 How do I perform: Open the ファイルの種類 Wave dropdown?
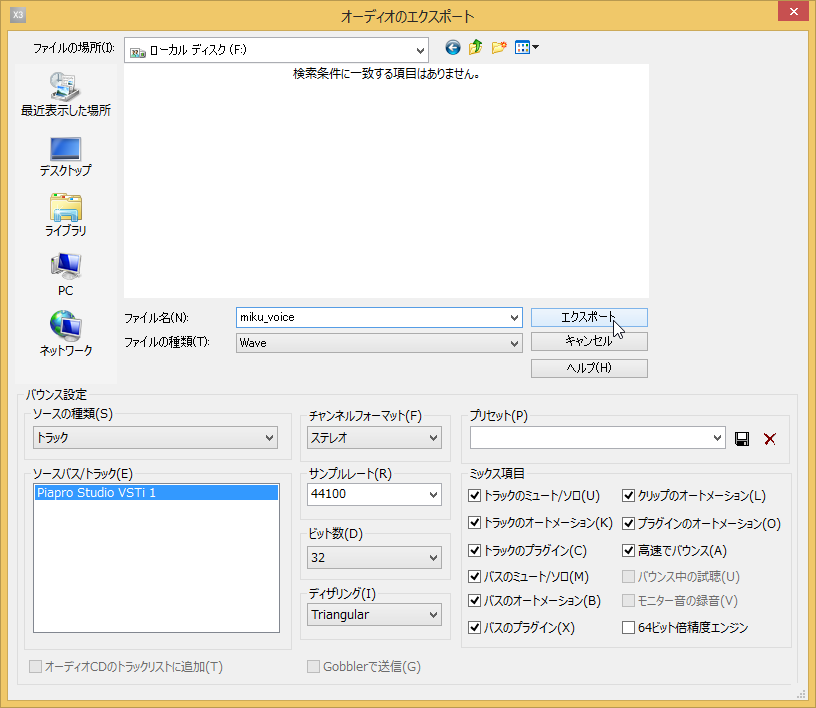(x=379, y=343)
